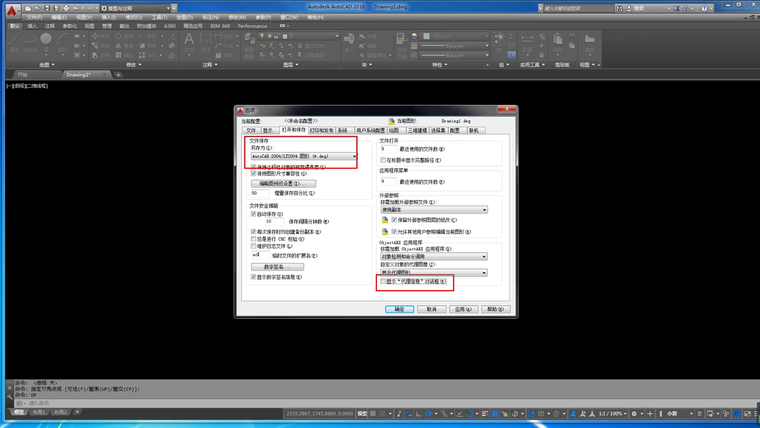Toggle the 自动保存 checkbox
Viewport: 760px width, 428px height.
[254, 213]
